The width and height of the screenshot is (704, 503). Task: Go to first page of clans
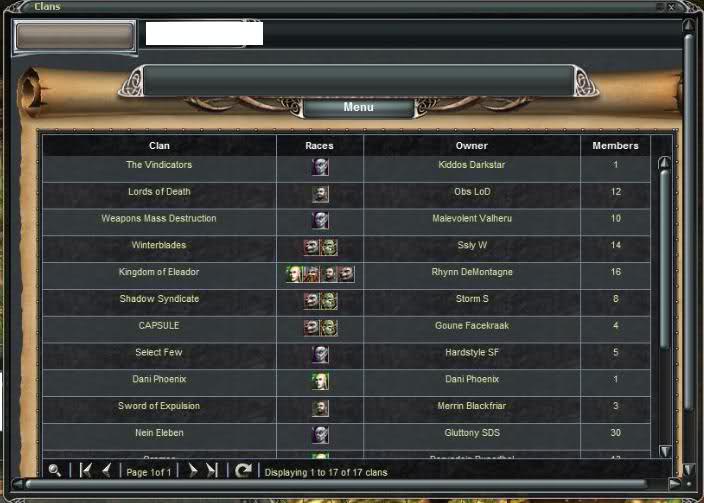pos(85,470)
